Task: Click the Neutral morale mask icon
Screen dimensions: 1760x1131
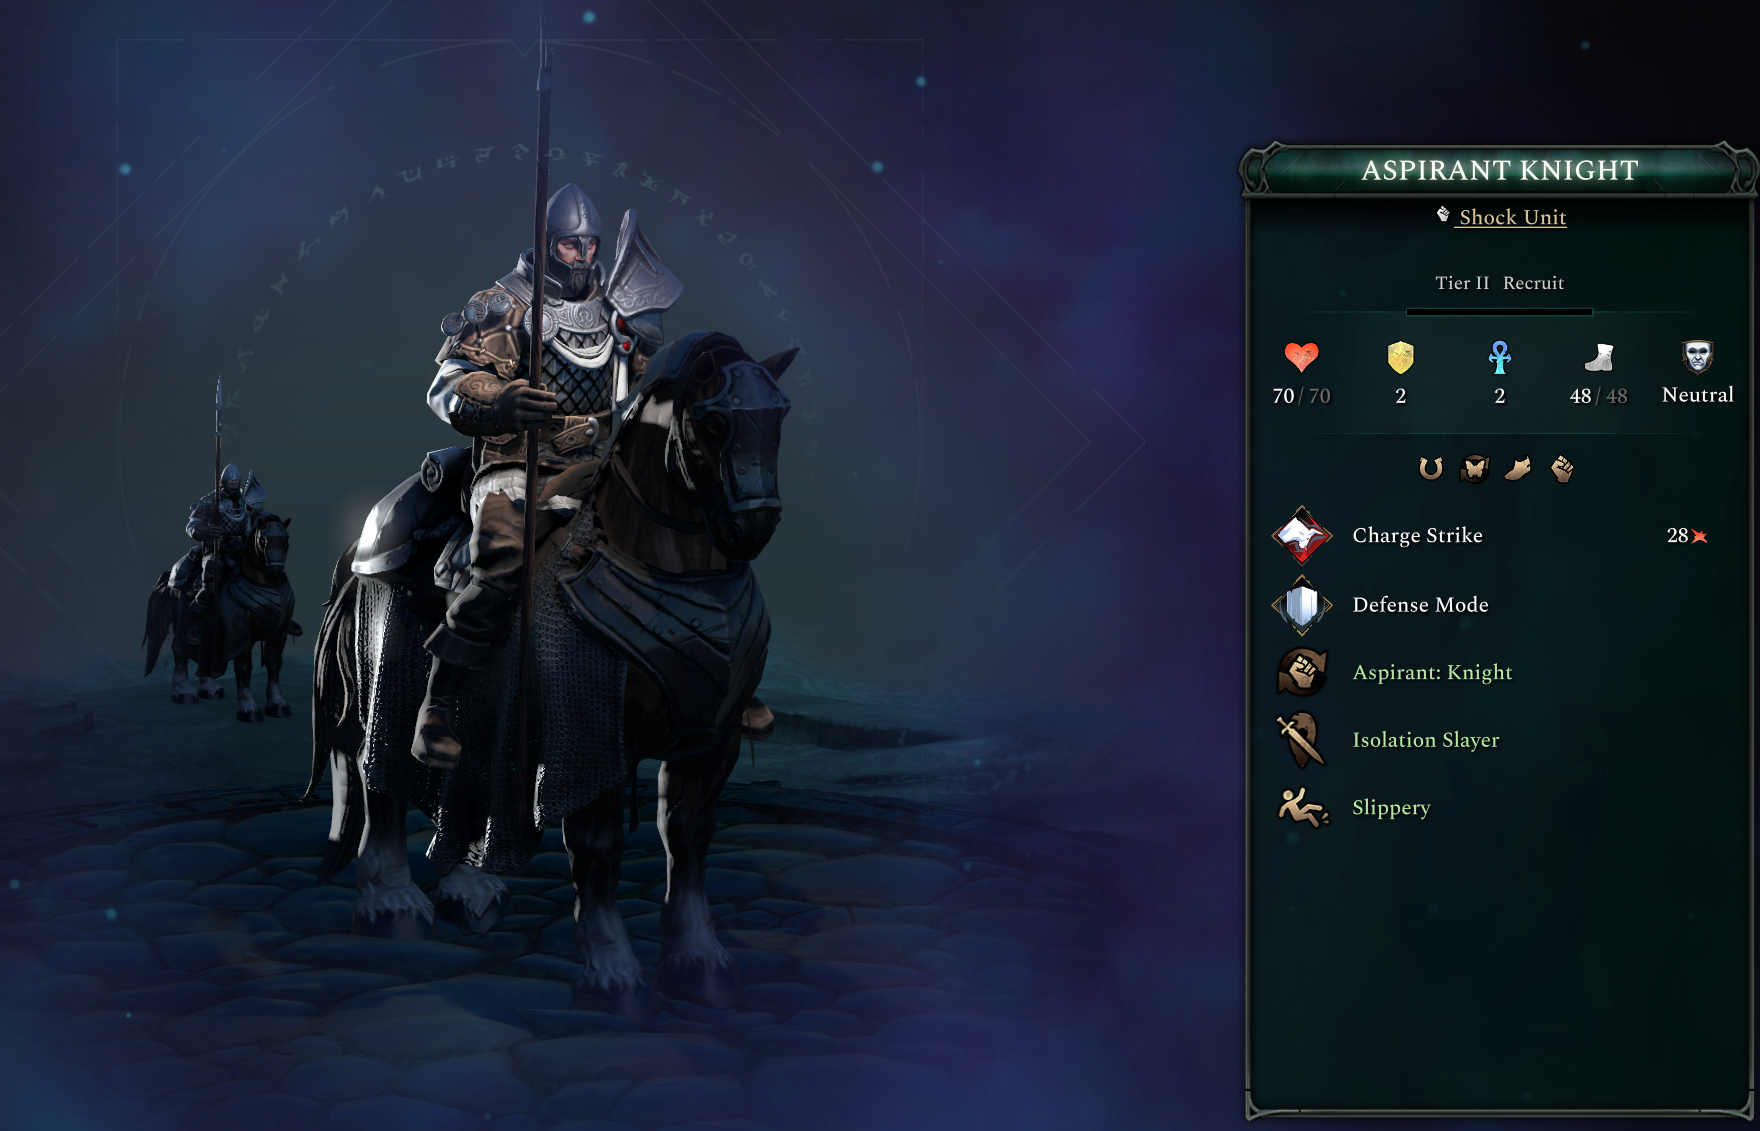Action: [1697, 356]
